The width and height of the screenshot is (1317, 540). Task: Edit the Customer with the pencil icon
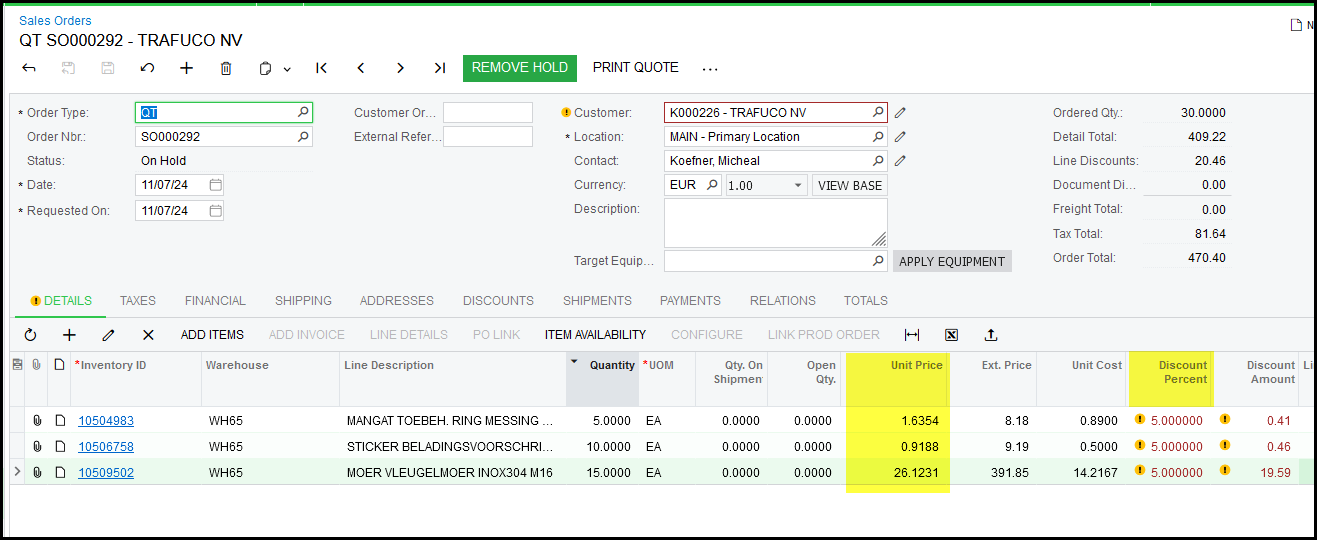[900, 113]
